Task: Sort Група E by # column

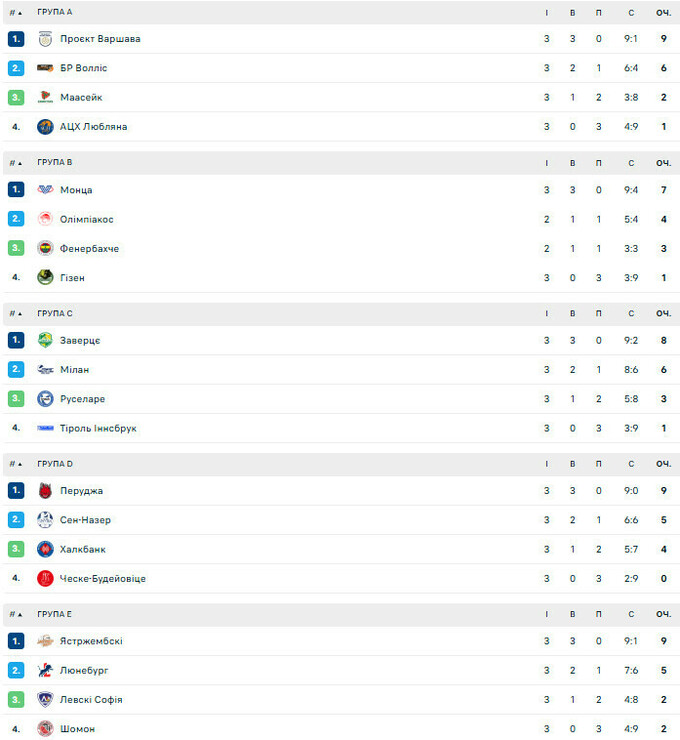Action: (x=16, y=614)
